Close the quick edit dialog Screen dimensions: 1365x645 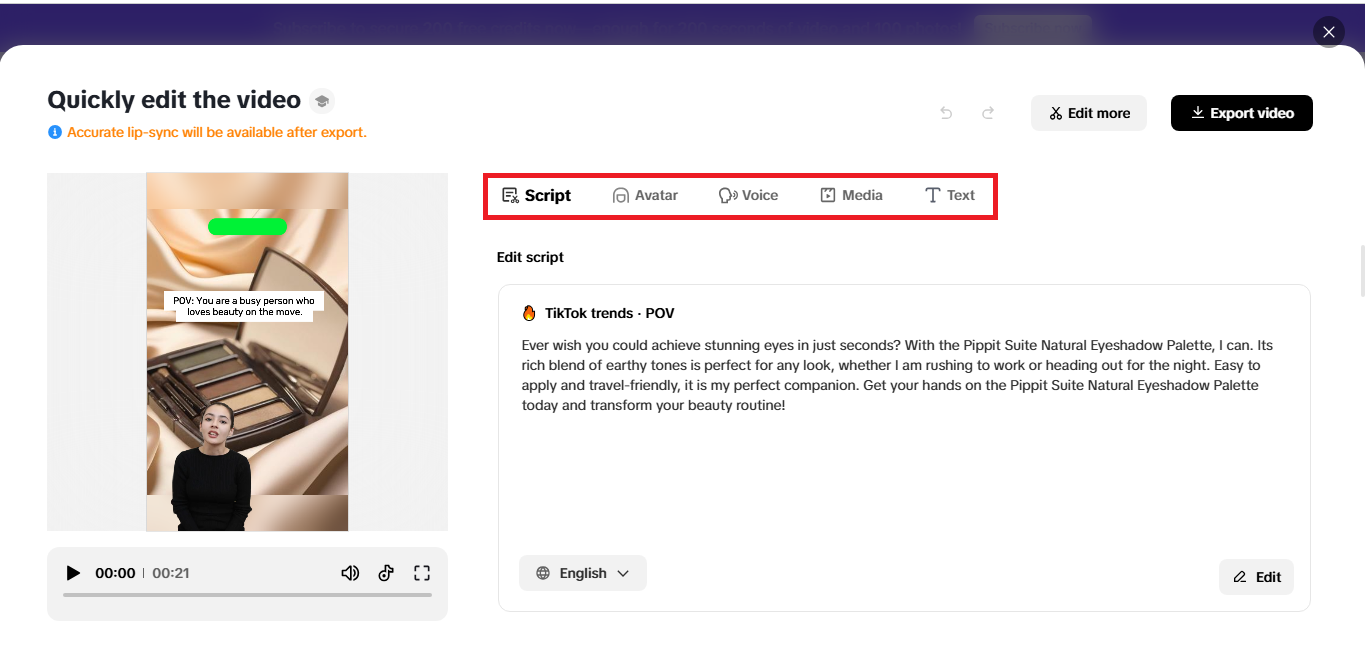tap(1328, 32)
